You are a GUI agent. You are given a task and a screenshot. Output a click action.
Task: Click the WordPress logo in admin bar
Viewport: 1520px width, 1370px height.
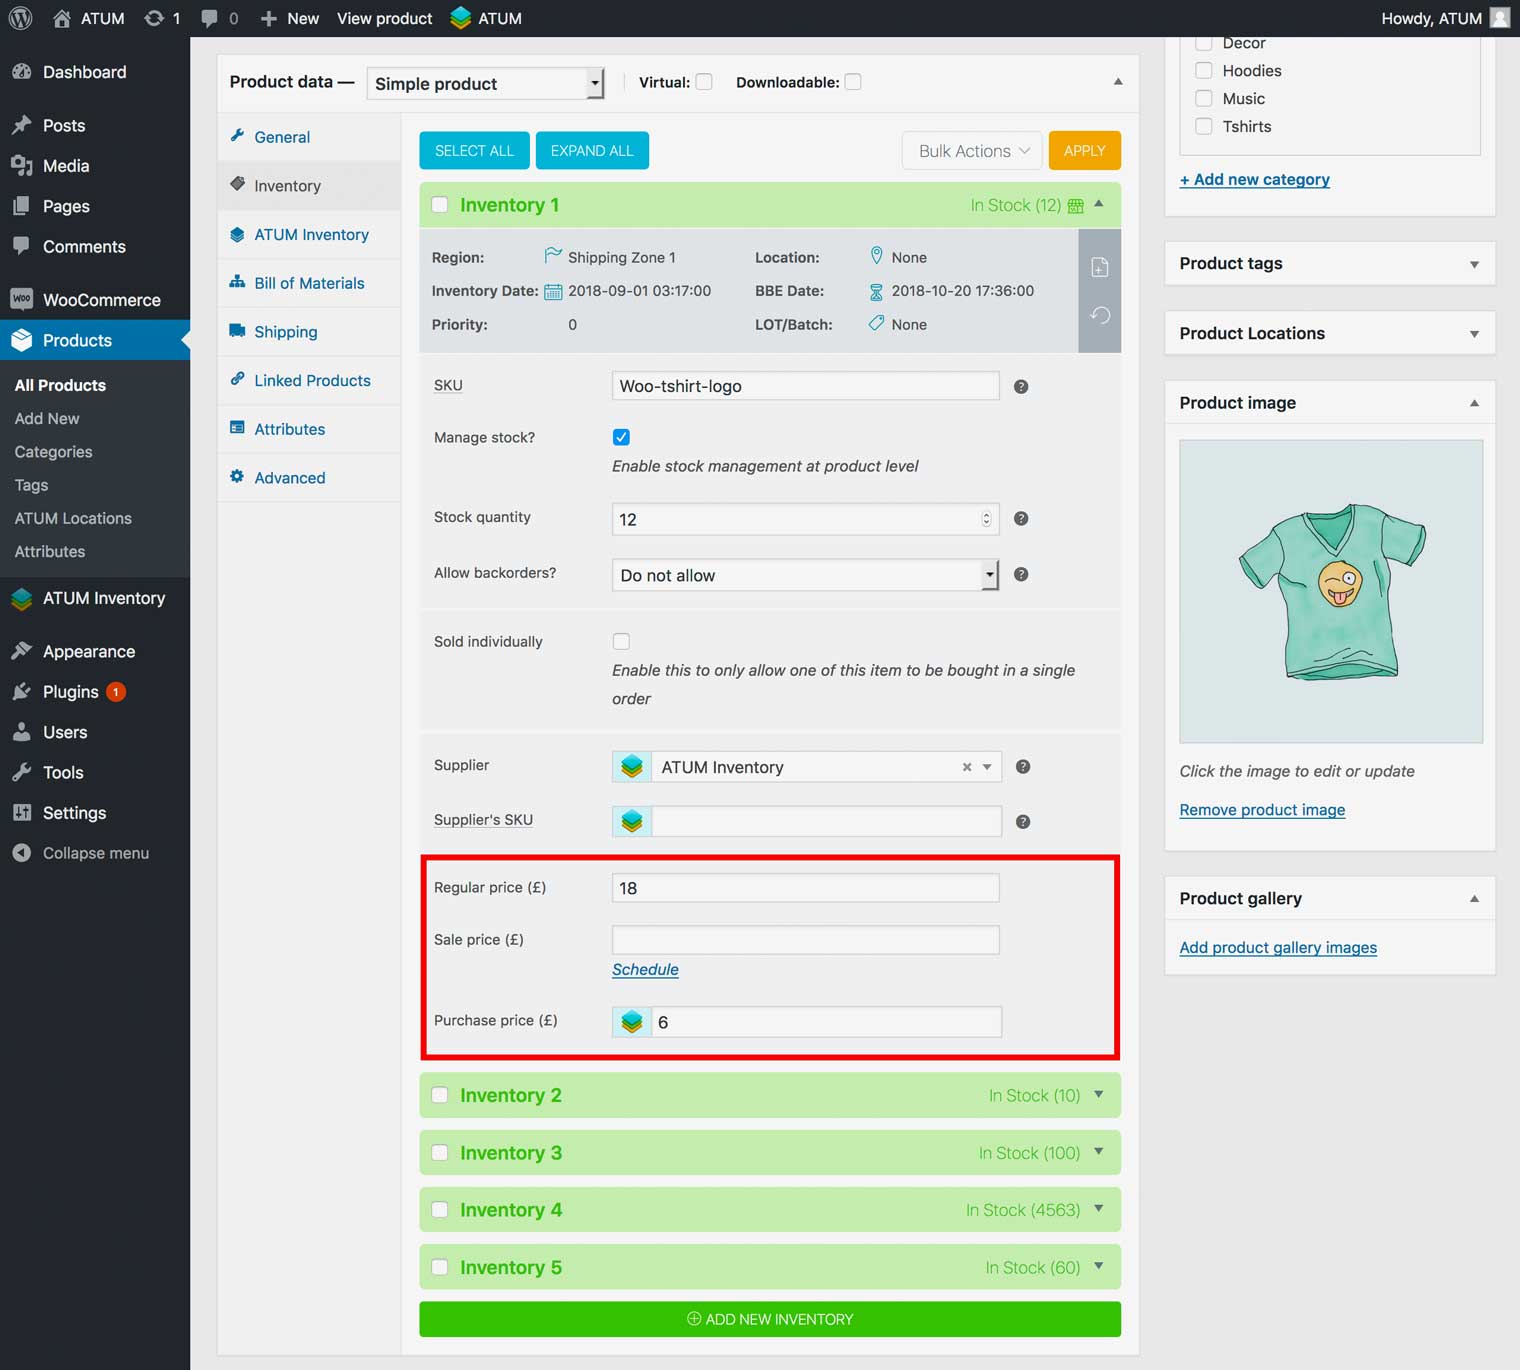coord(20,18)
